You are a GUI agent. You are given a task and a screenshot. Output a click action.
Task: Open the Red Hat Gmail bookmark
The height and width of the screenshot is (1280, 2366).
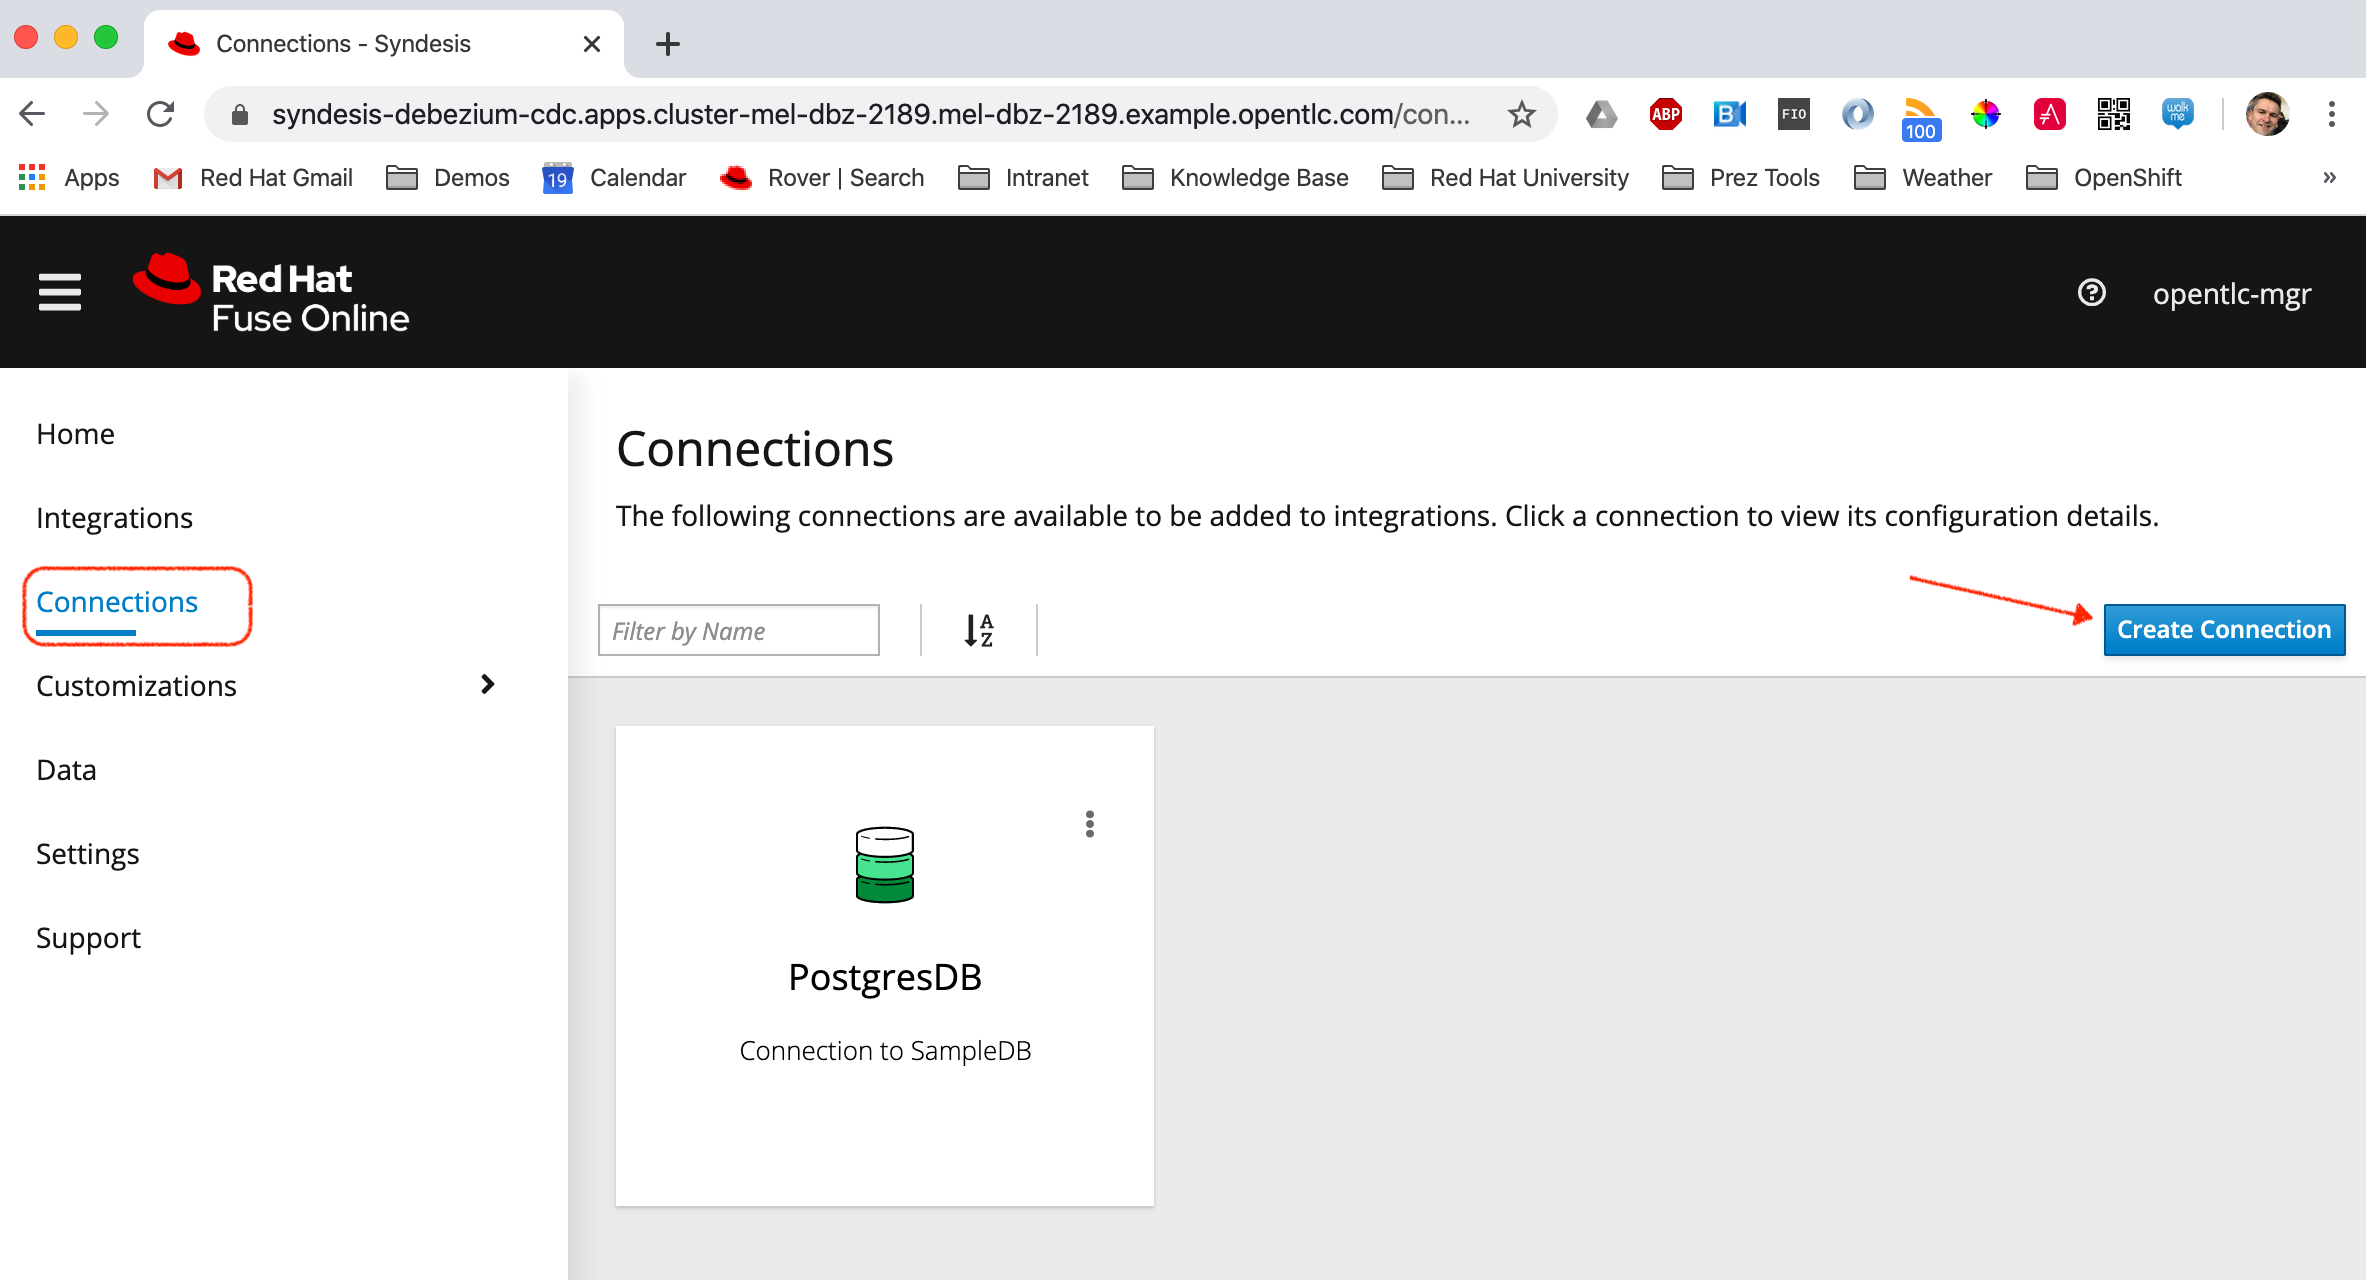pyautogui.click(x=253, y=178)
